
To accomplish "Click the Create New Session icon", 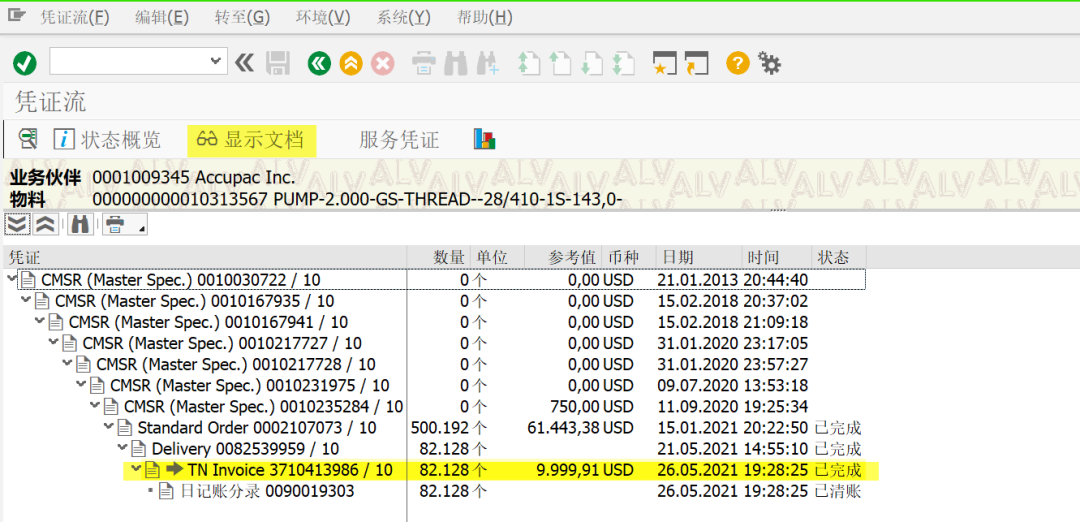I will pyautogui.click(x=665, y=64).
